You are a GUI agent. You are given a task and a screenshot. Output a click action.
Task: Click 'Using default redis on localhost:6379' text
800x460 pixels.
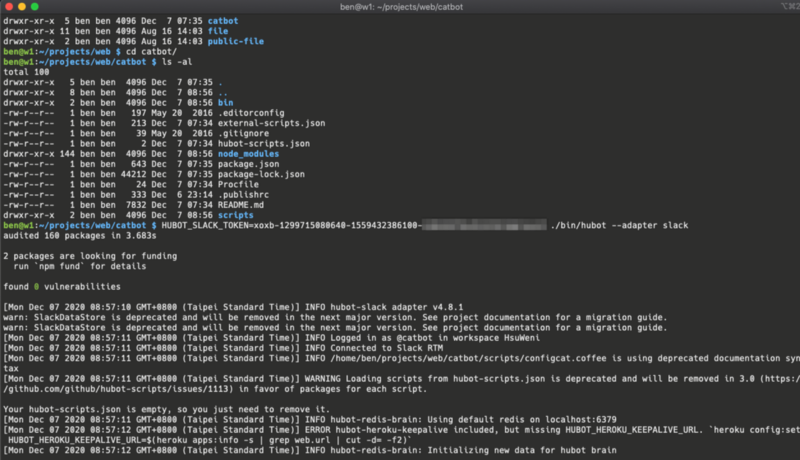point(521,419)
